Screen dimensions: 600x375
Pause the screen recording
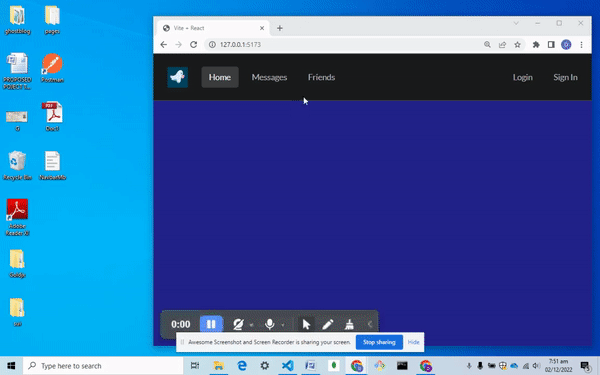(x=211, y=324)
